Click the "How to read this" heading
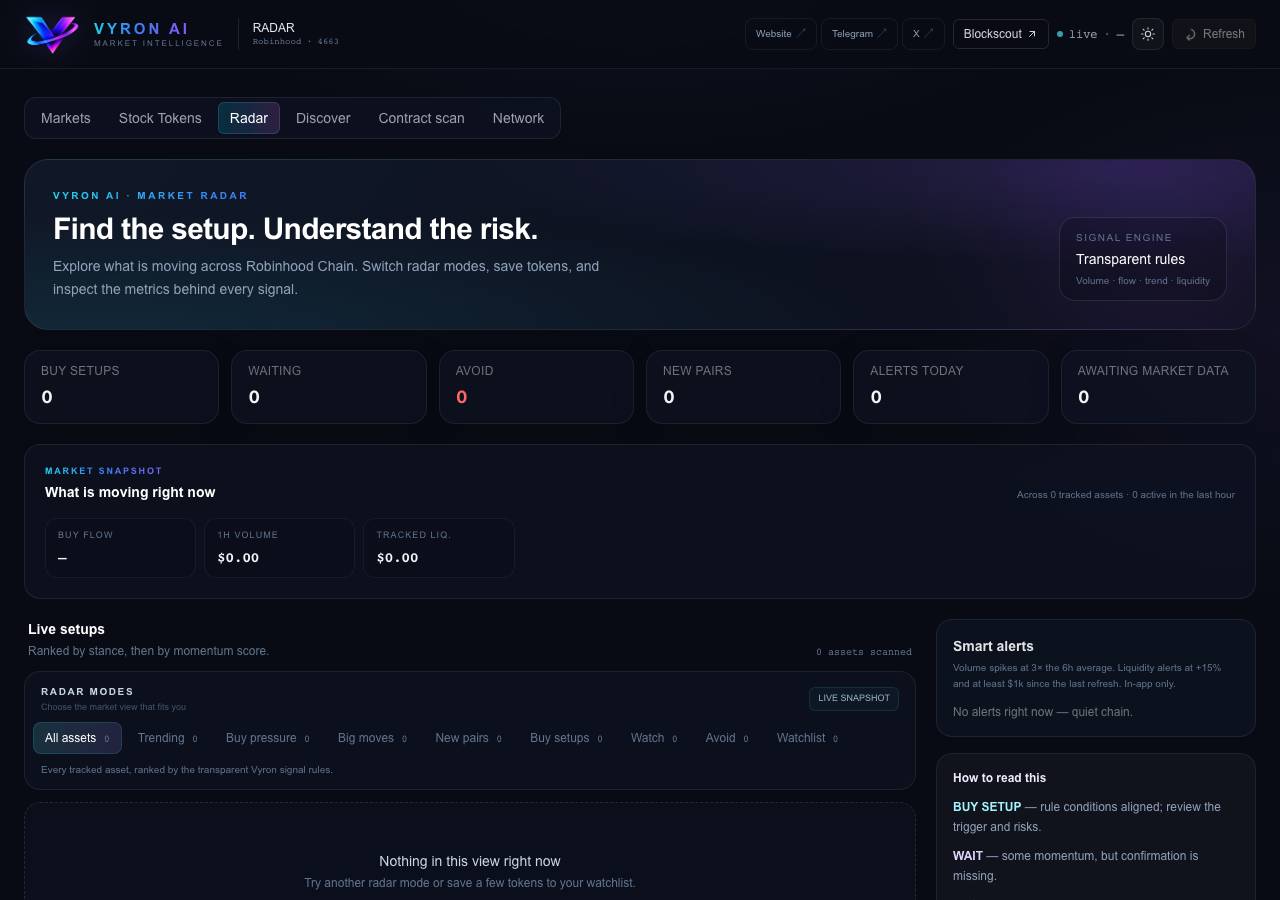This screenshot has height=900, width=1280. [x=999, y=778]
